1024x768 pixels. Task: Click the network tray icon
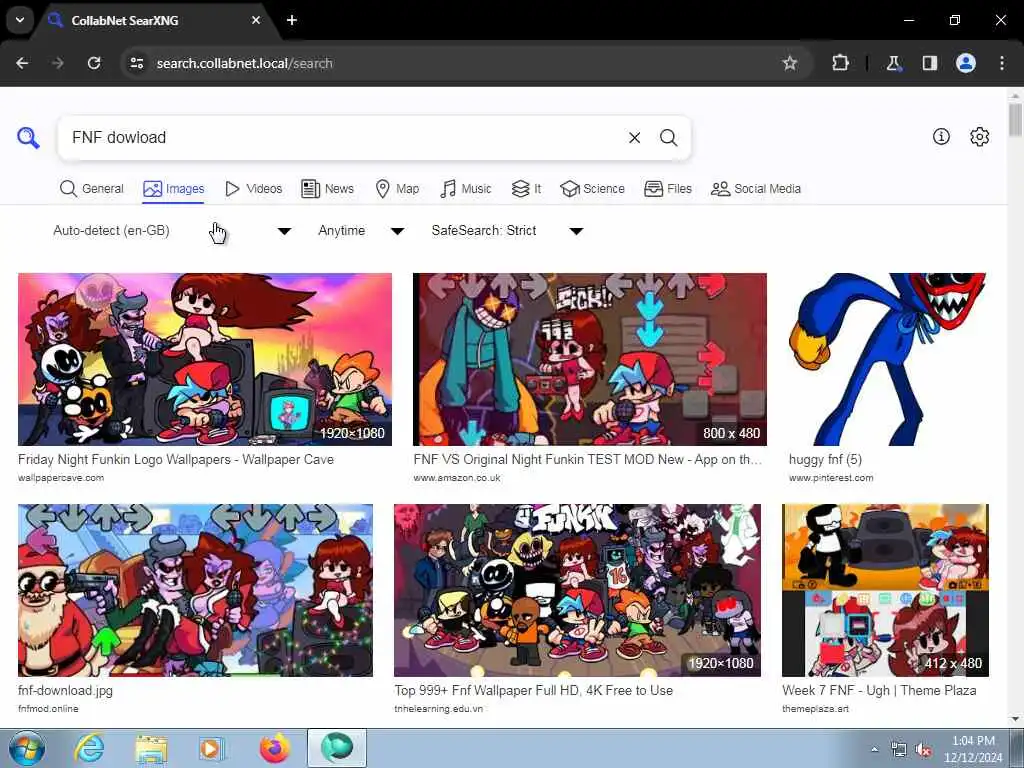[x=899, y=750]
